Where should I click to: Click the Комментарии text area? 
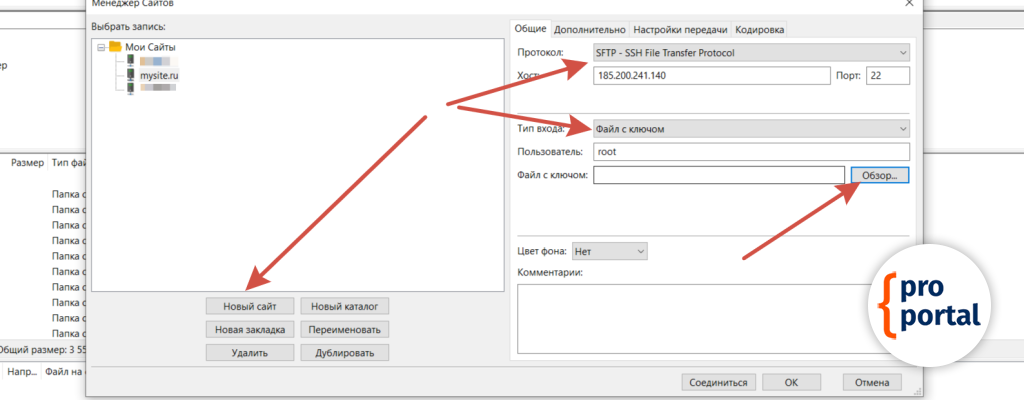click(712, 319)
